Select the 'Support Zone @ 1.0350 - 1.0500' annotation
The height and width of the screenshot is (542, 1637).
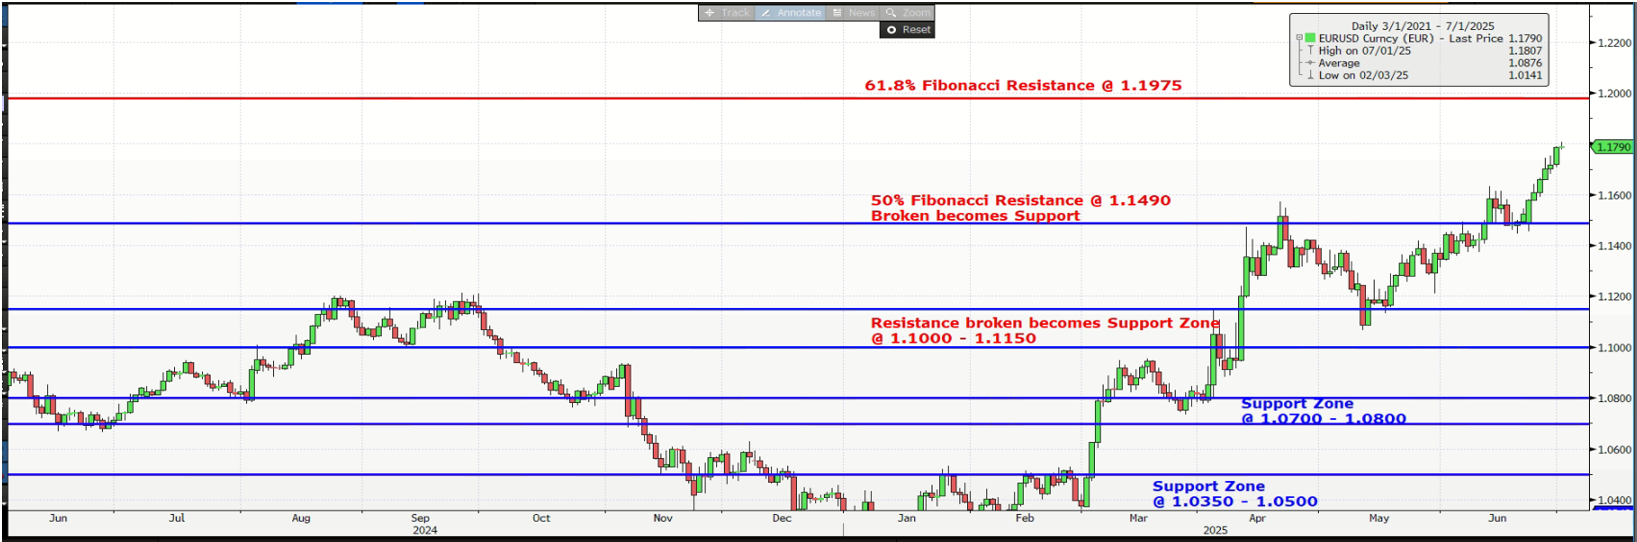(1235, 494)
